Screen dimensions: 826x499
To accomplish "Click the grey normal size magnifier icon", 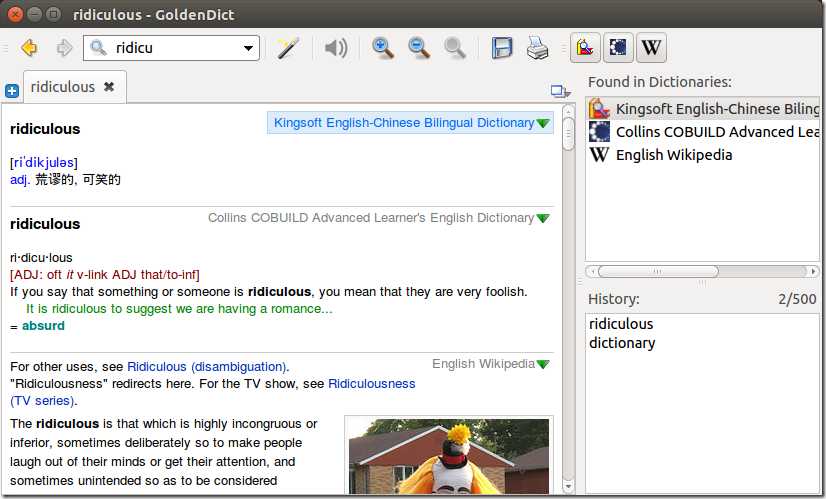I will 455,48.
